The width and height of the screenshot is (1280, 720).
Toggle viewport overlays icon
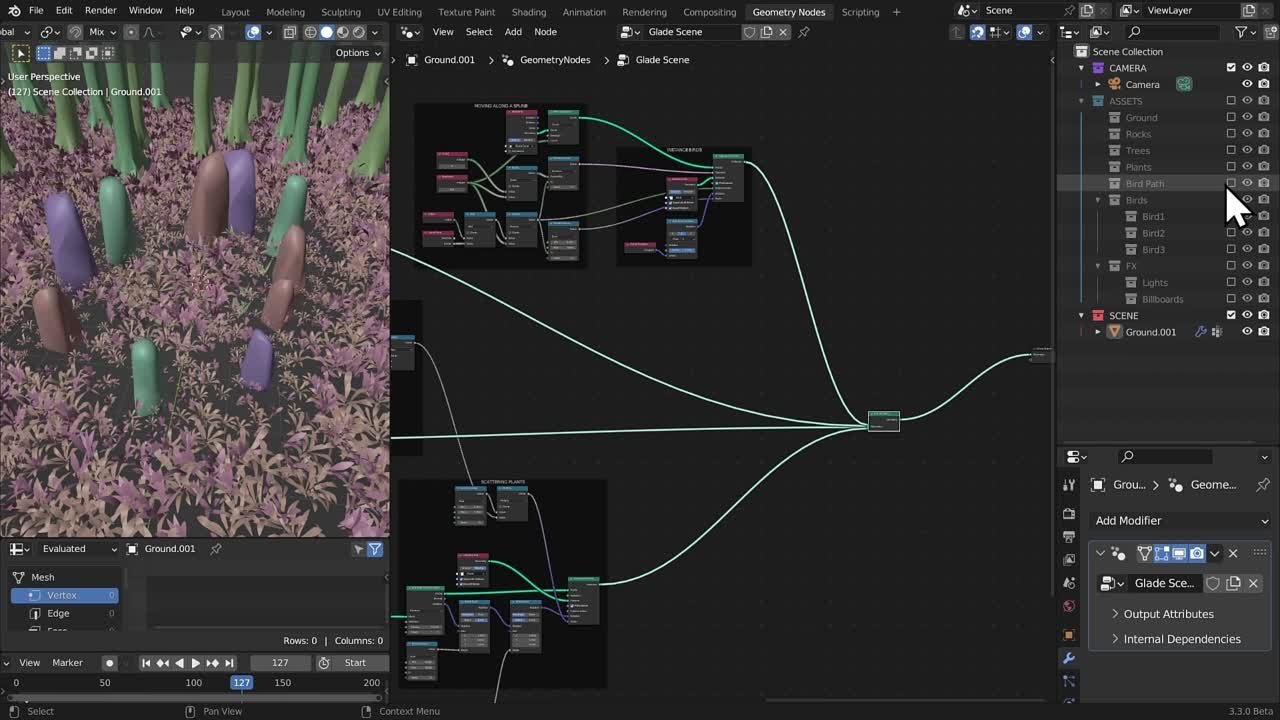click(253, 32)
